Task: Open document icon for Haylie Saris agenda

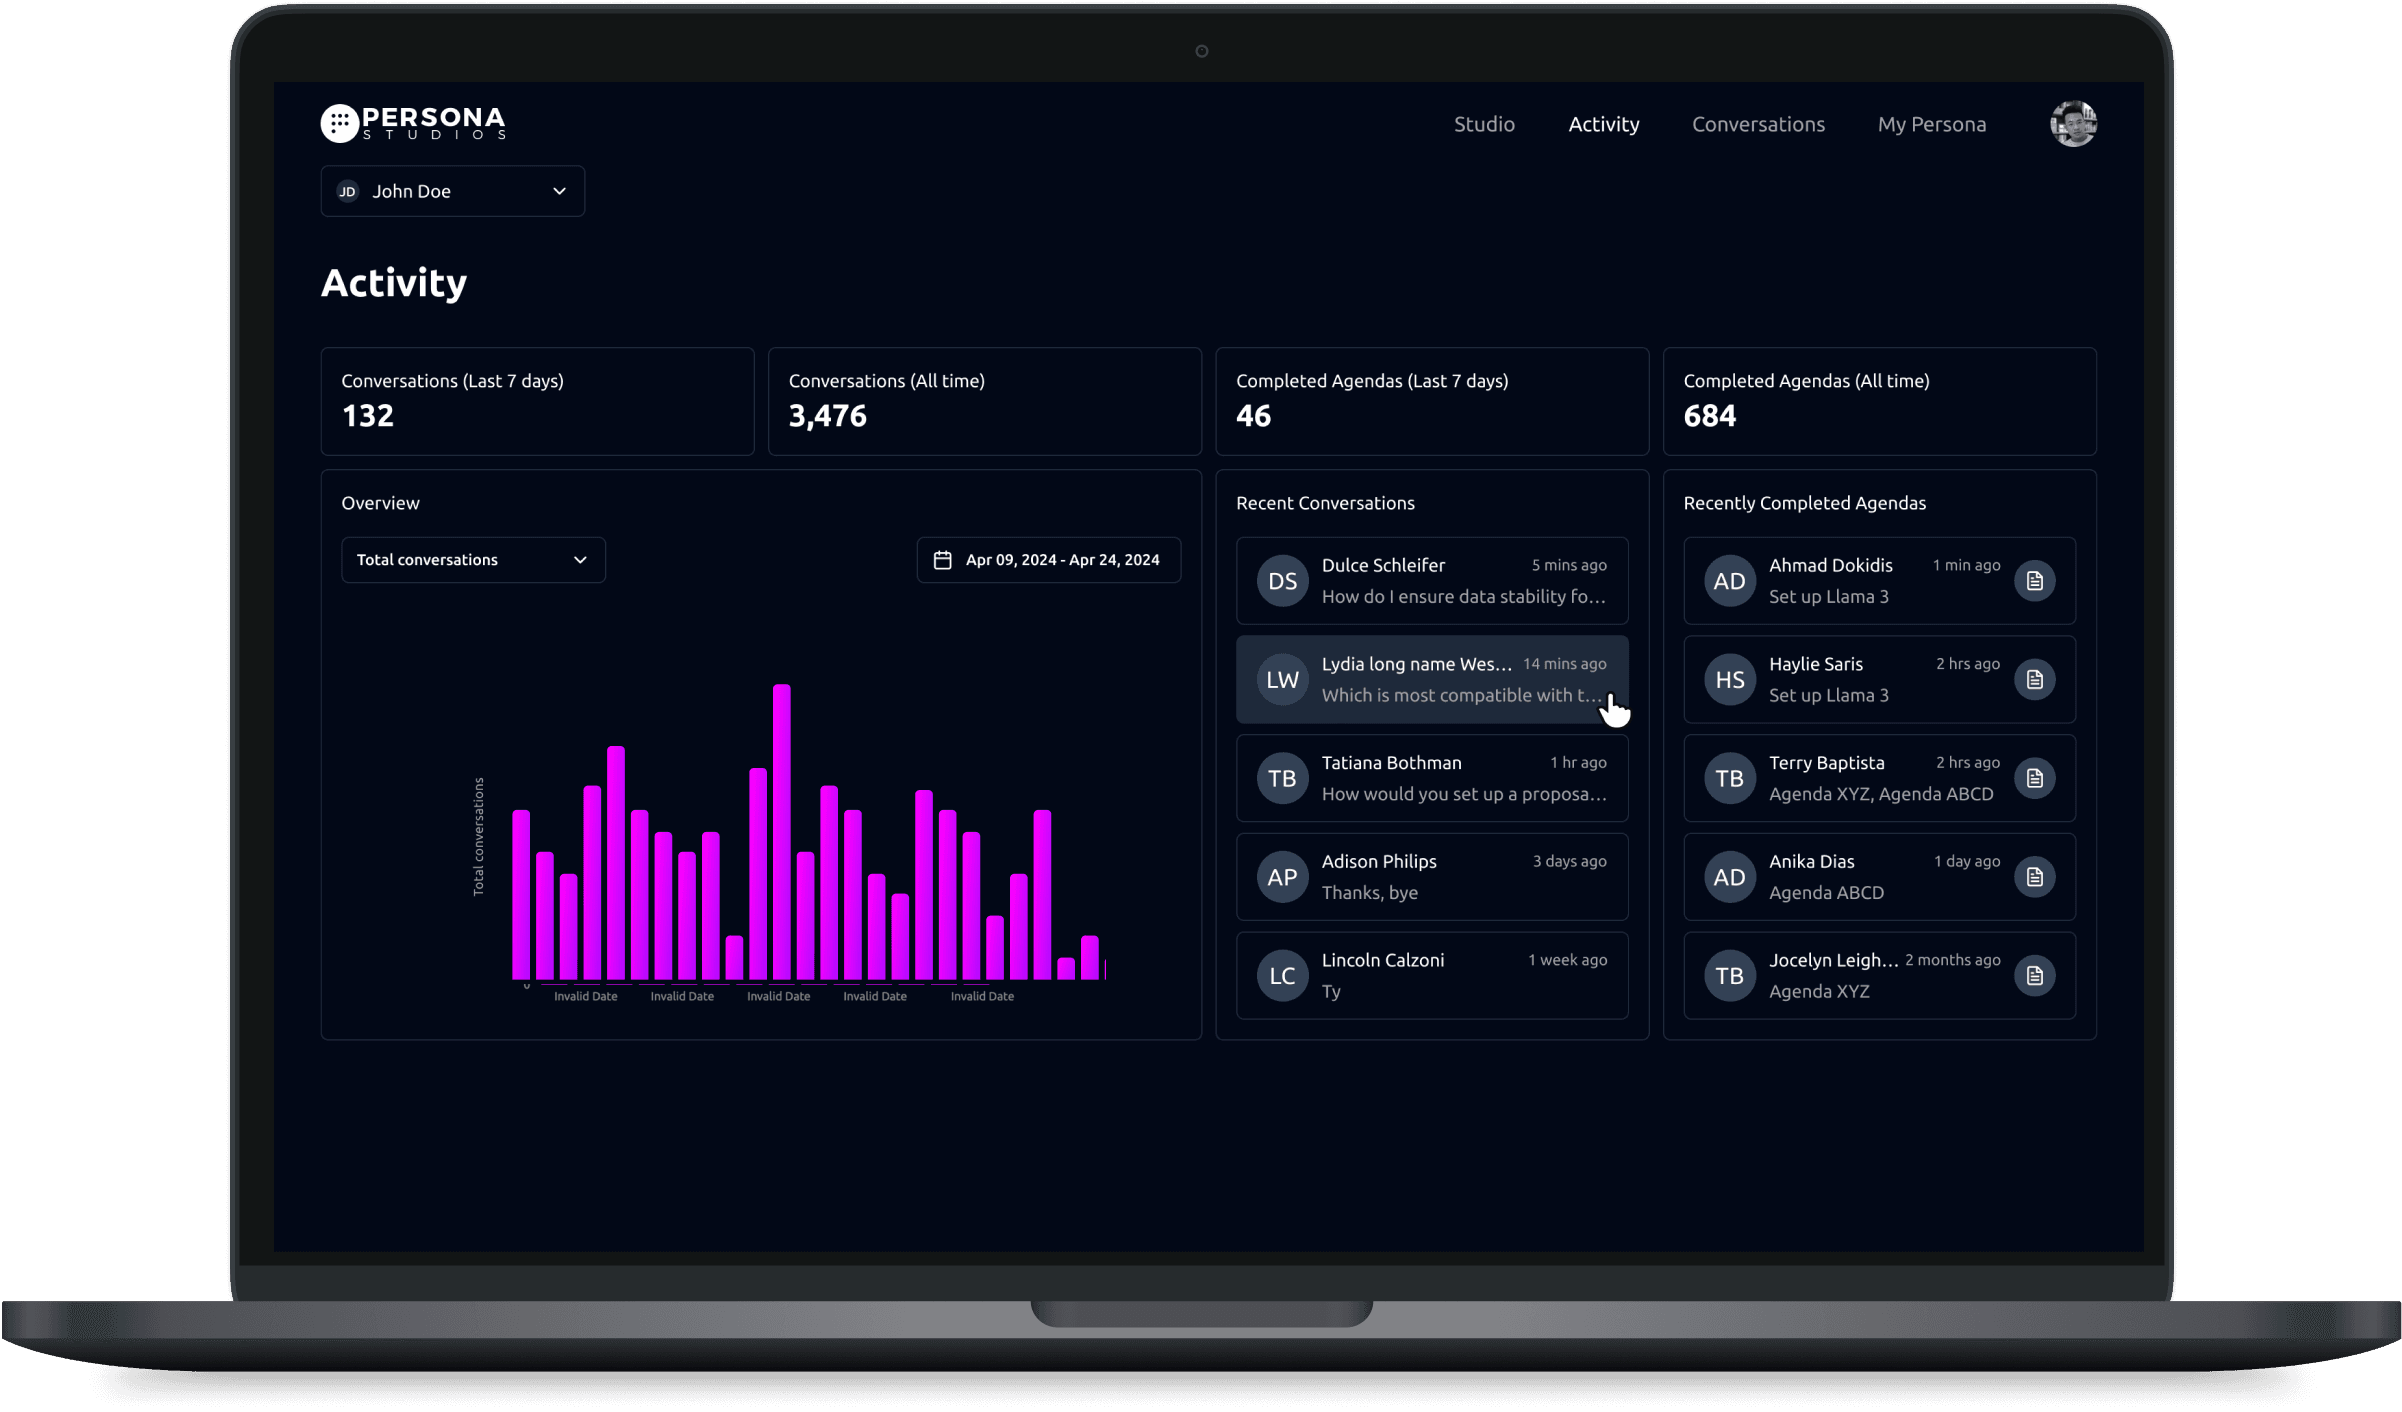Action: pyautogui.click(x=2034, y=680)
